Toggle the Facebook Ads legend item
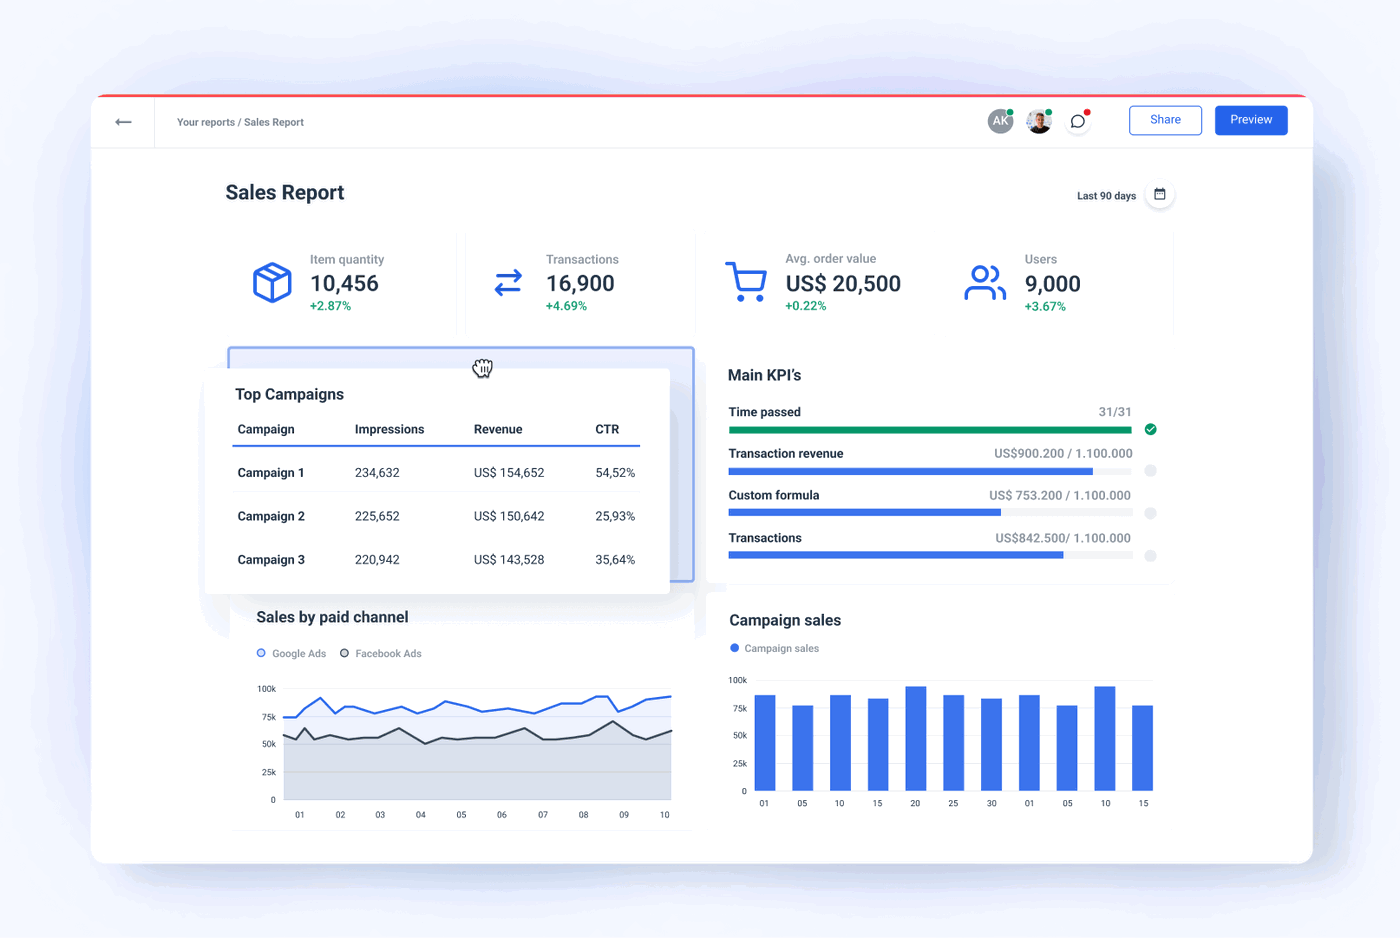Screen dimensions: 1400x938 pos(381,653)
